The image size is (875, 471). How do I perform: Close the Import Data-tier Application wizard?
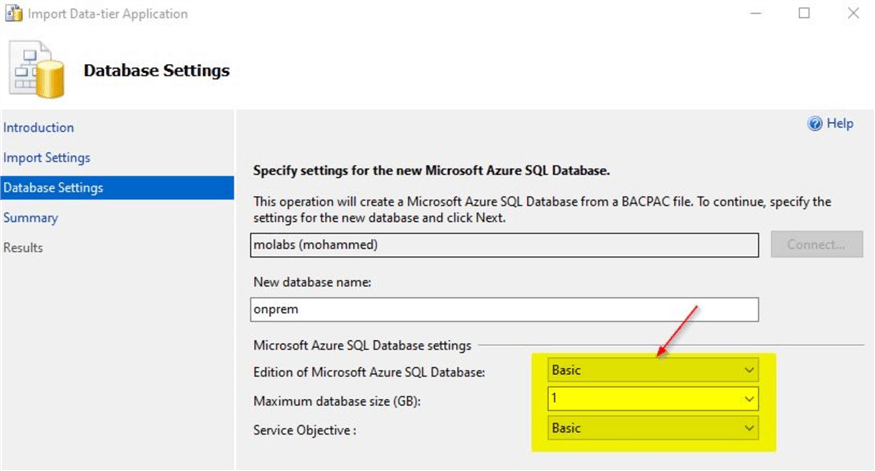tap(851, 14)
